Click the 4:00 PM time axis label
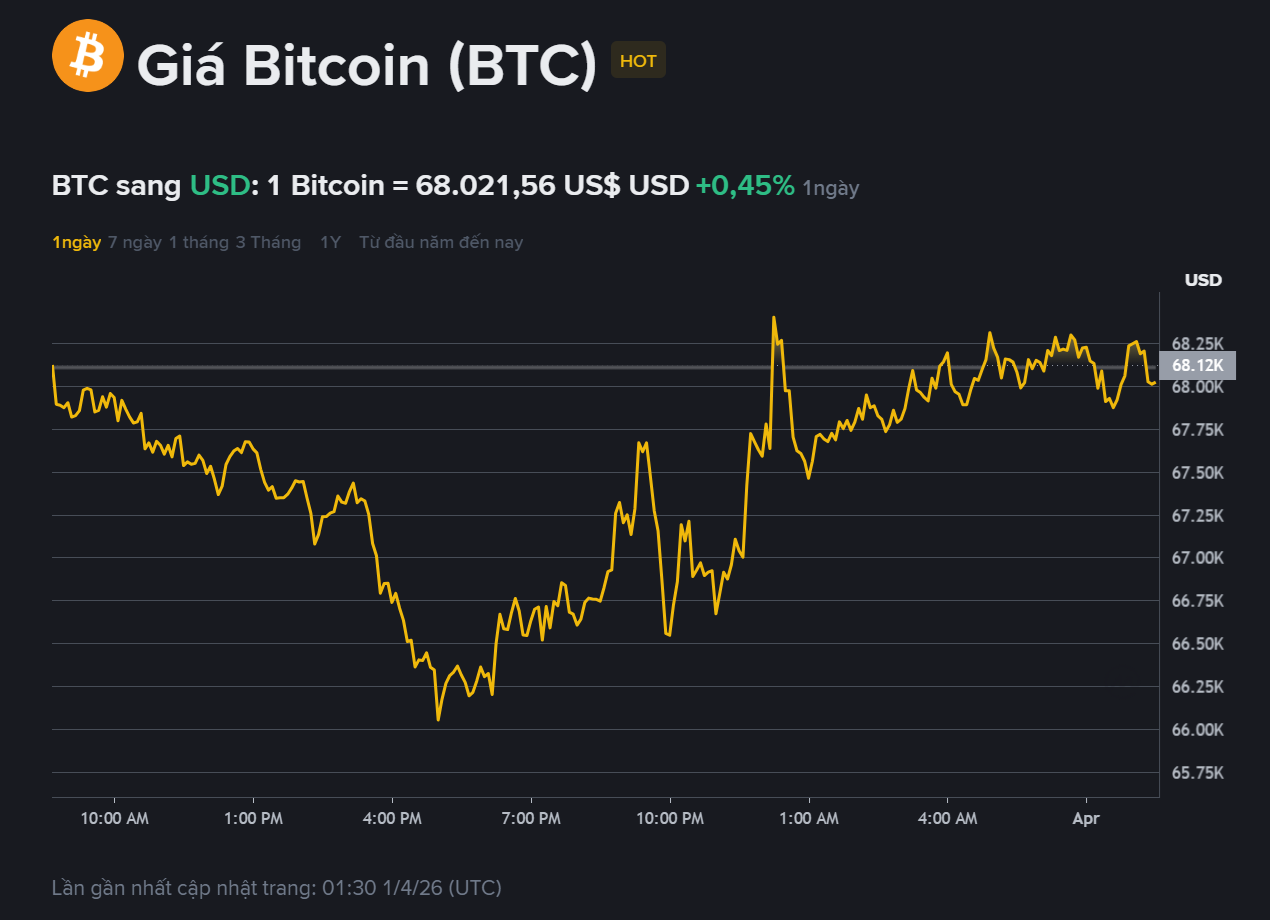 click(394, 818)
